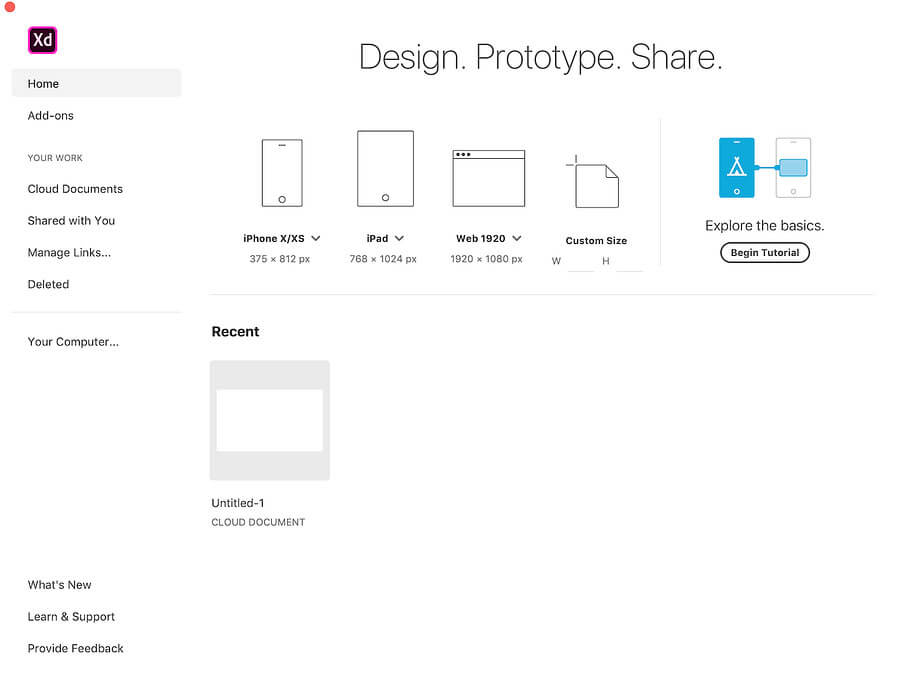
Task: Click the Adobe XD logo icon
Action: tap(41, 40)
